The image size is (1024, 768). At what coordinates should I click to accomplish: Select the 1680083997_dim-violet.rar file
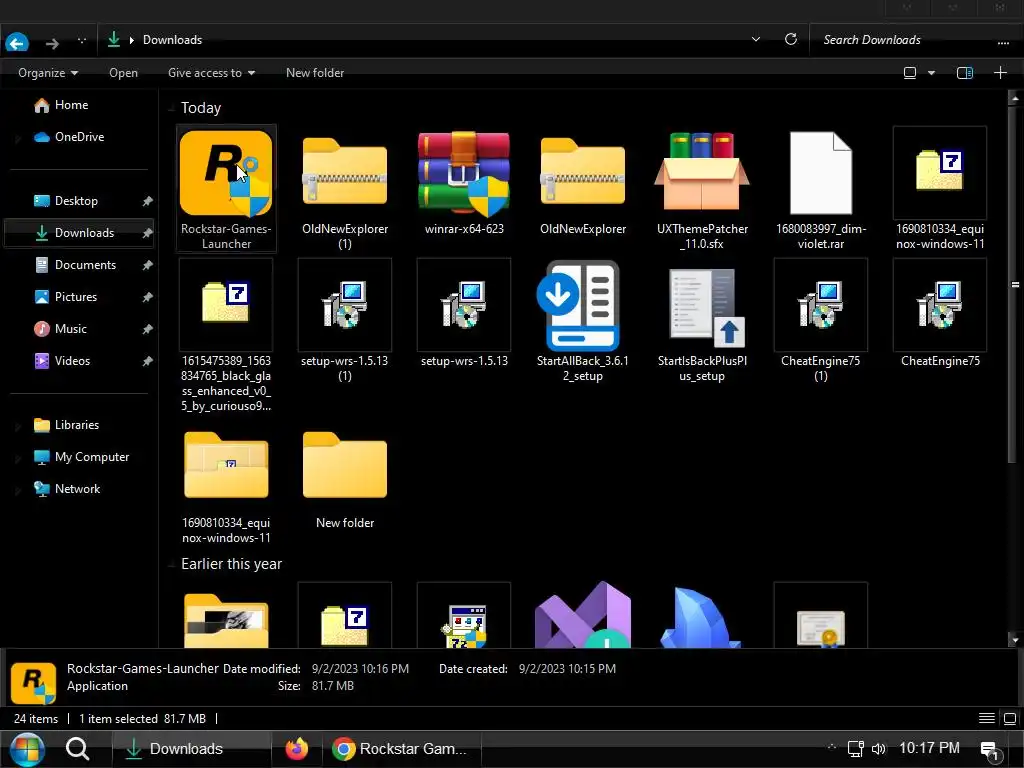pos(821,188)
